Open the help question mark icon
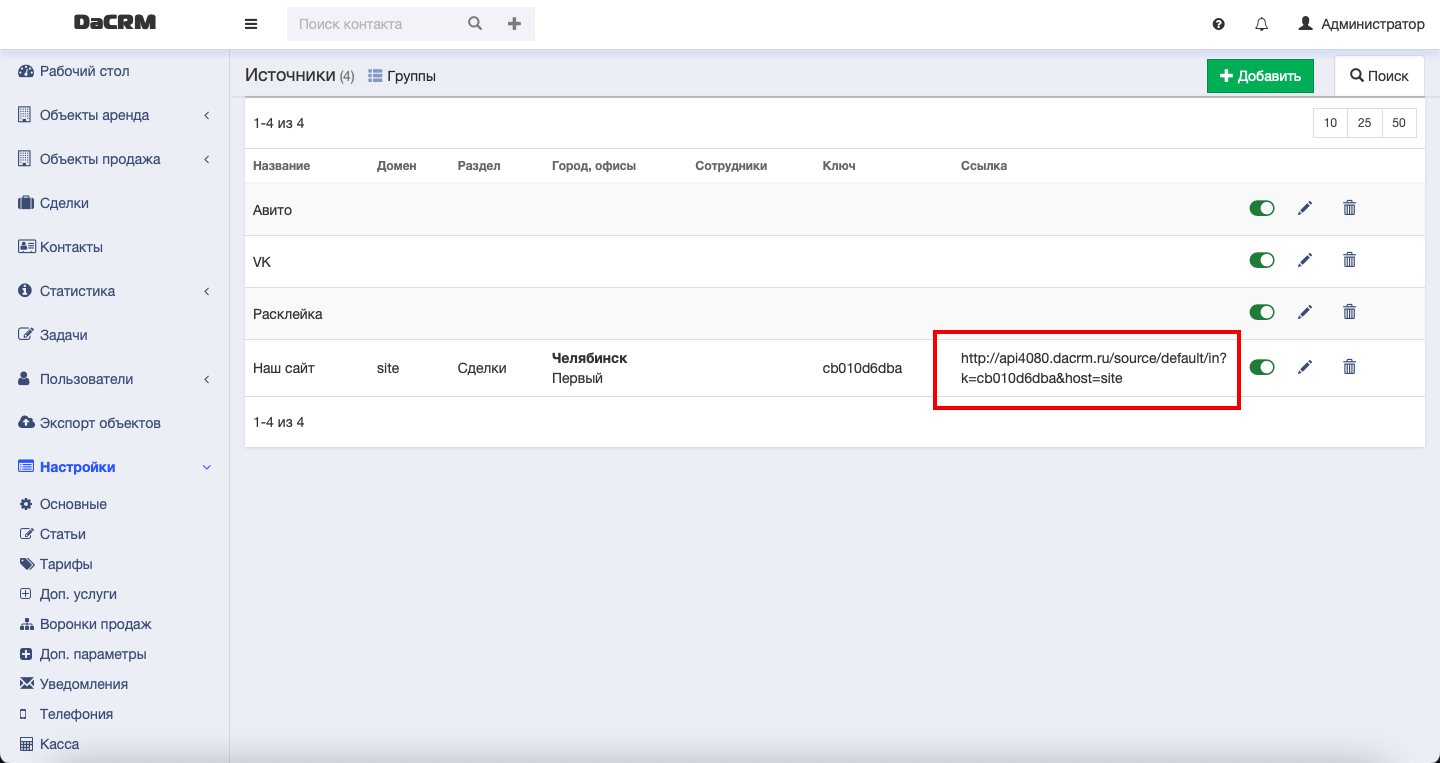 pos(1218,24)
